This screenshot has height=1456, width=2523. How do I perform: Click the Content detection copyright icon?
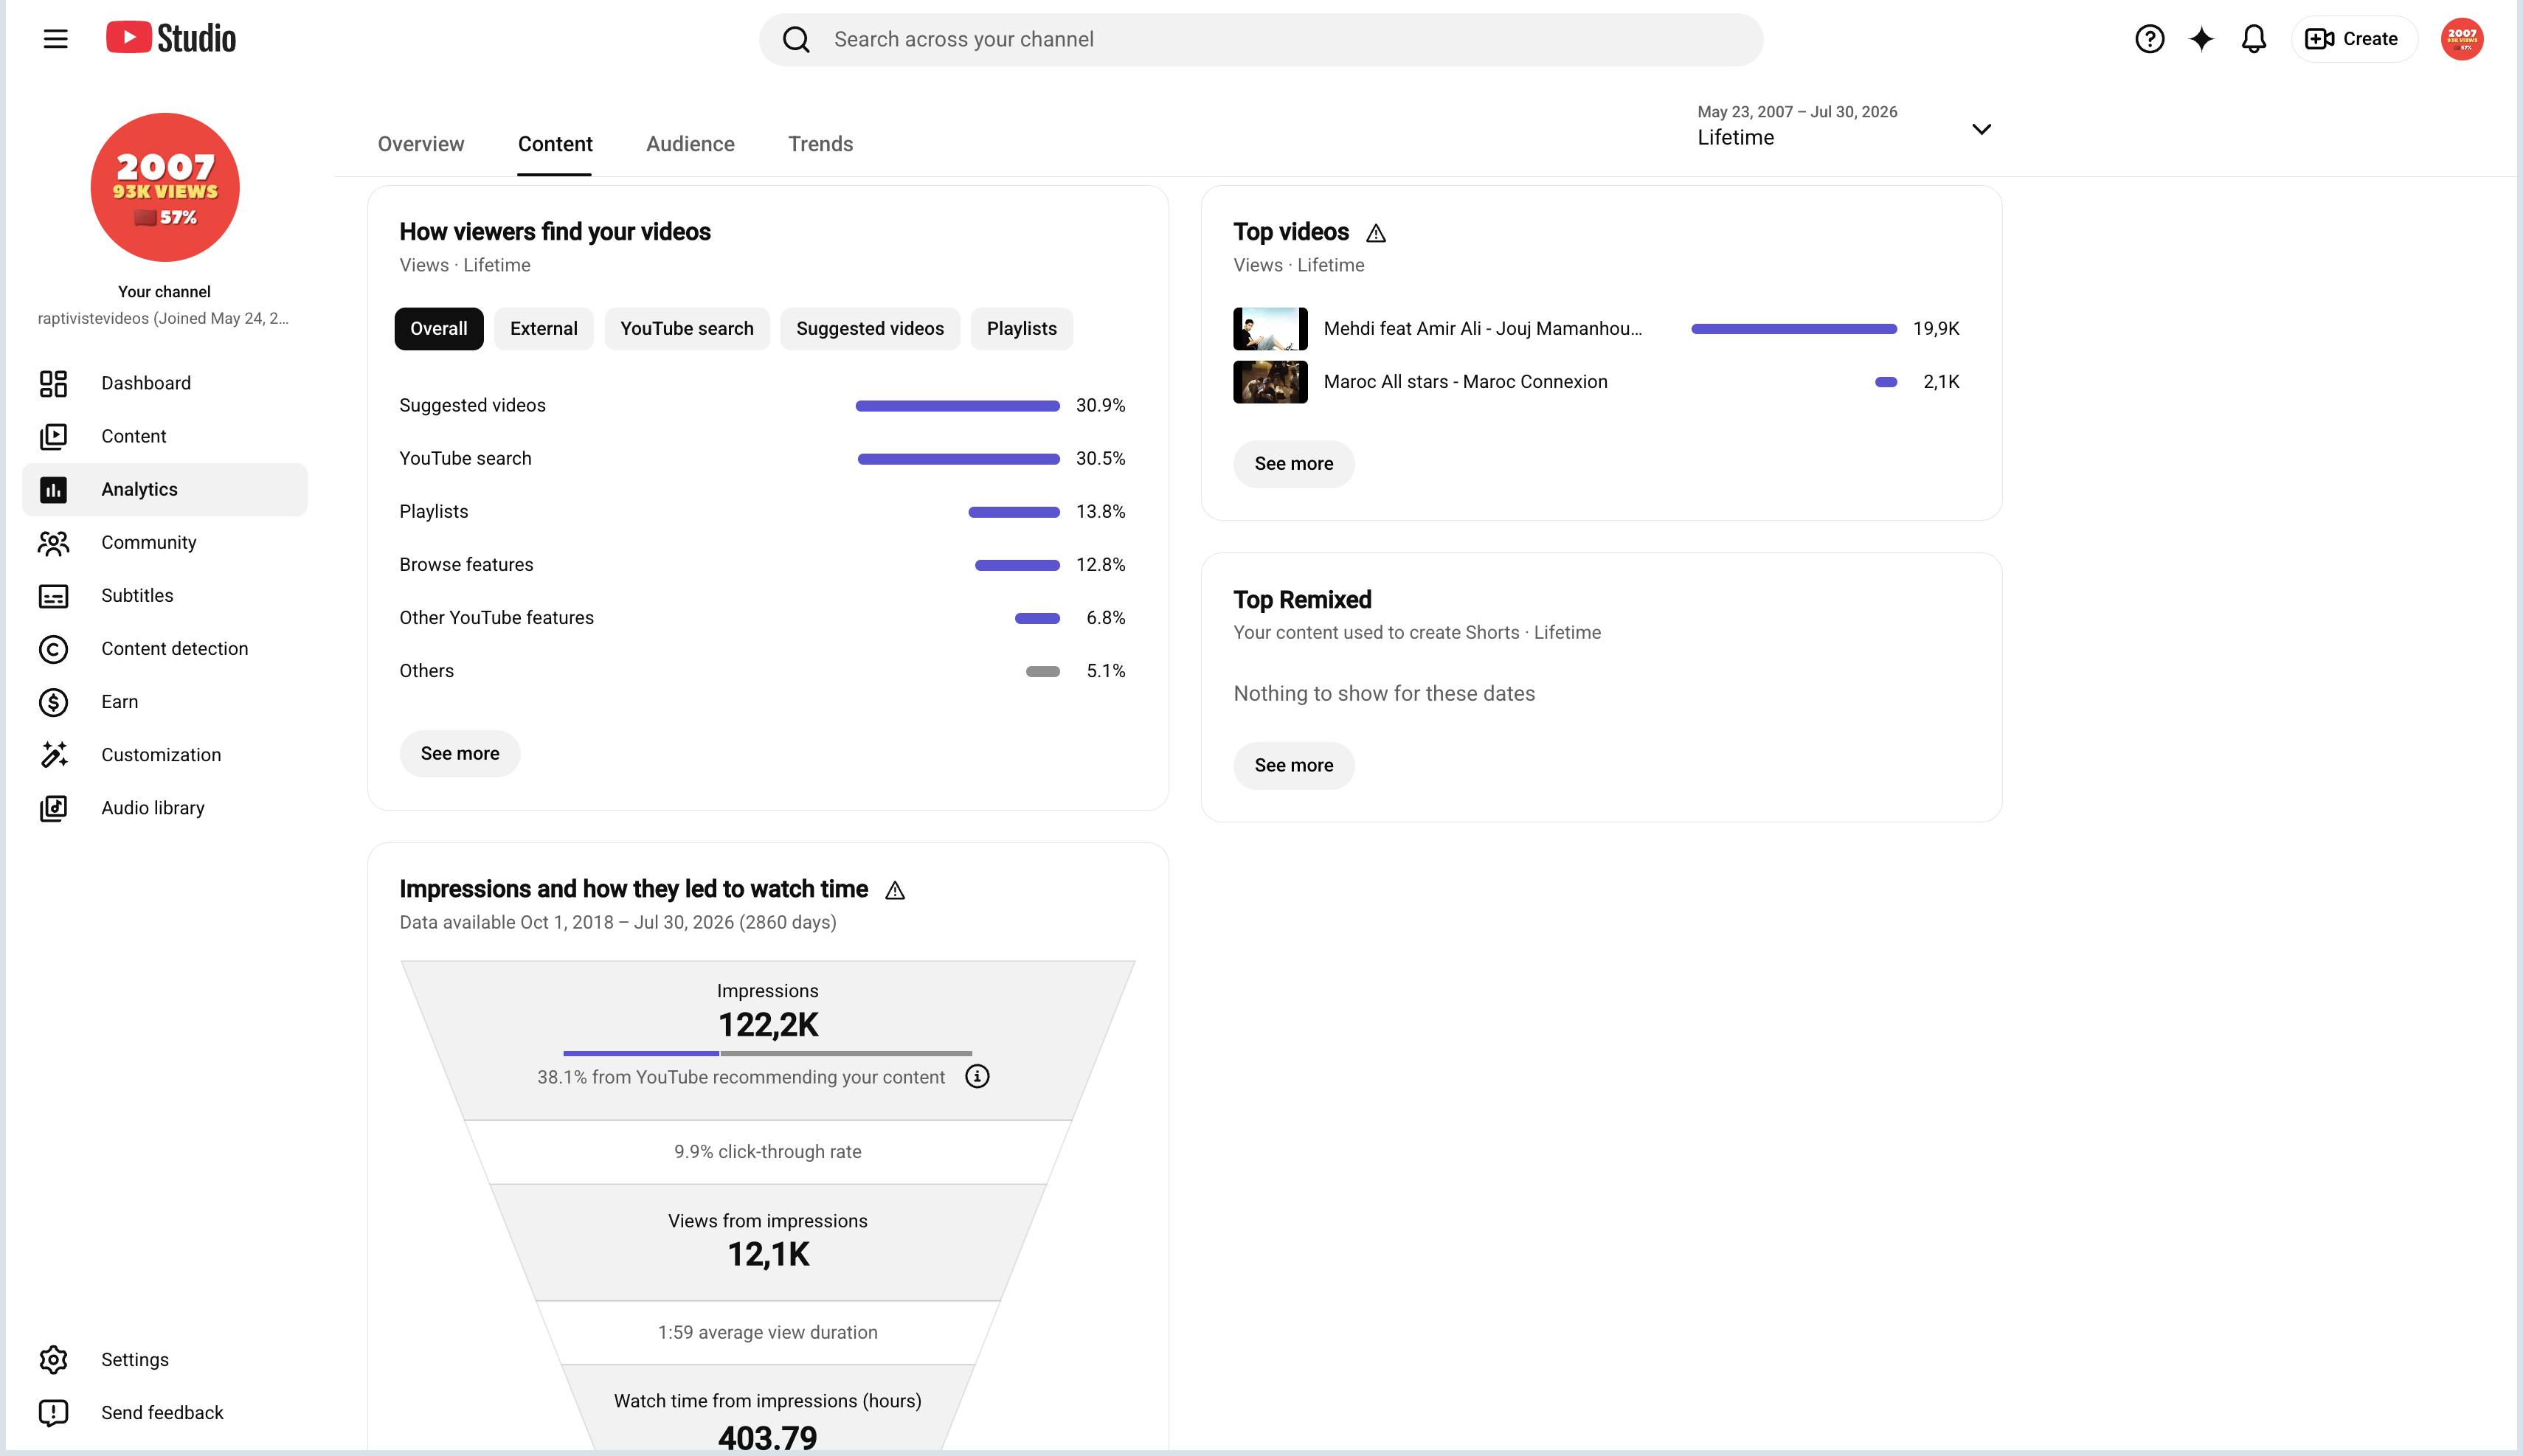pos(53,649)
